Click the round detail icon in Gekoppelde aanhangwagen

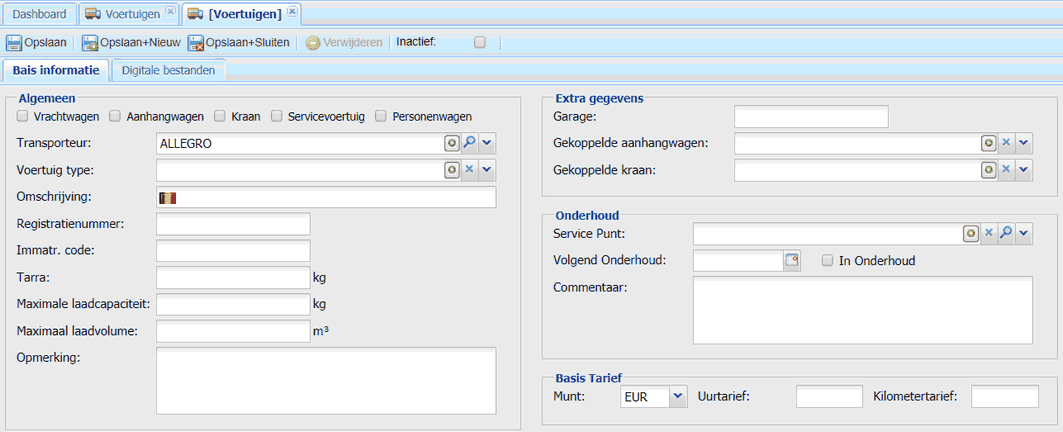point(988,142)
